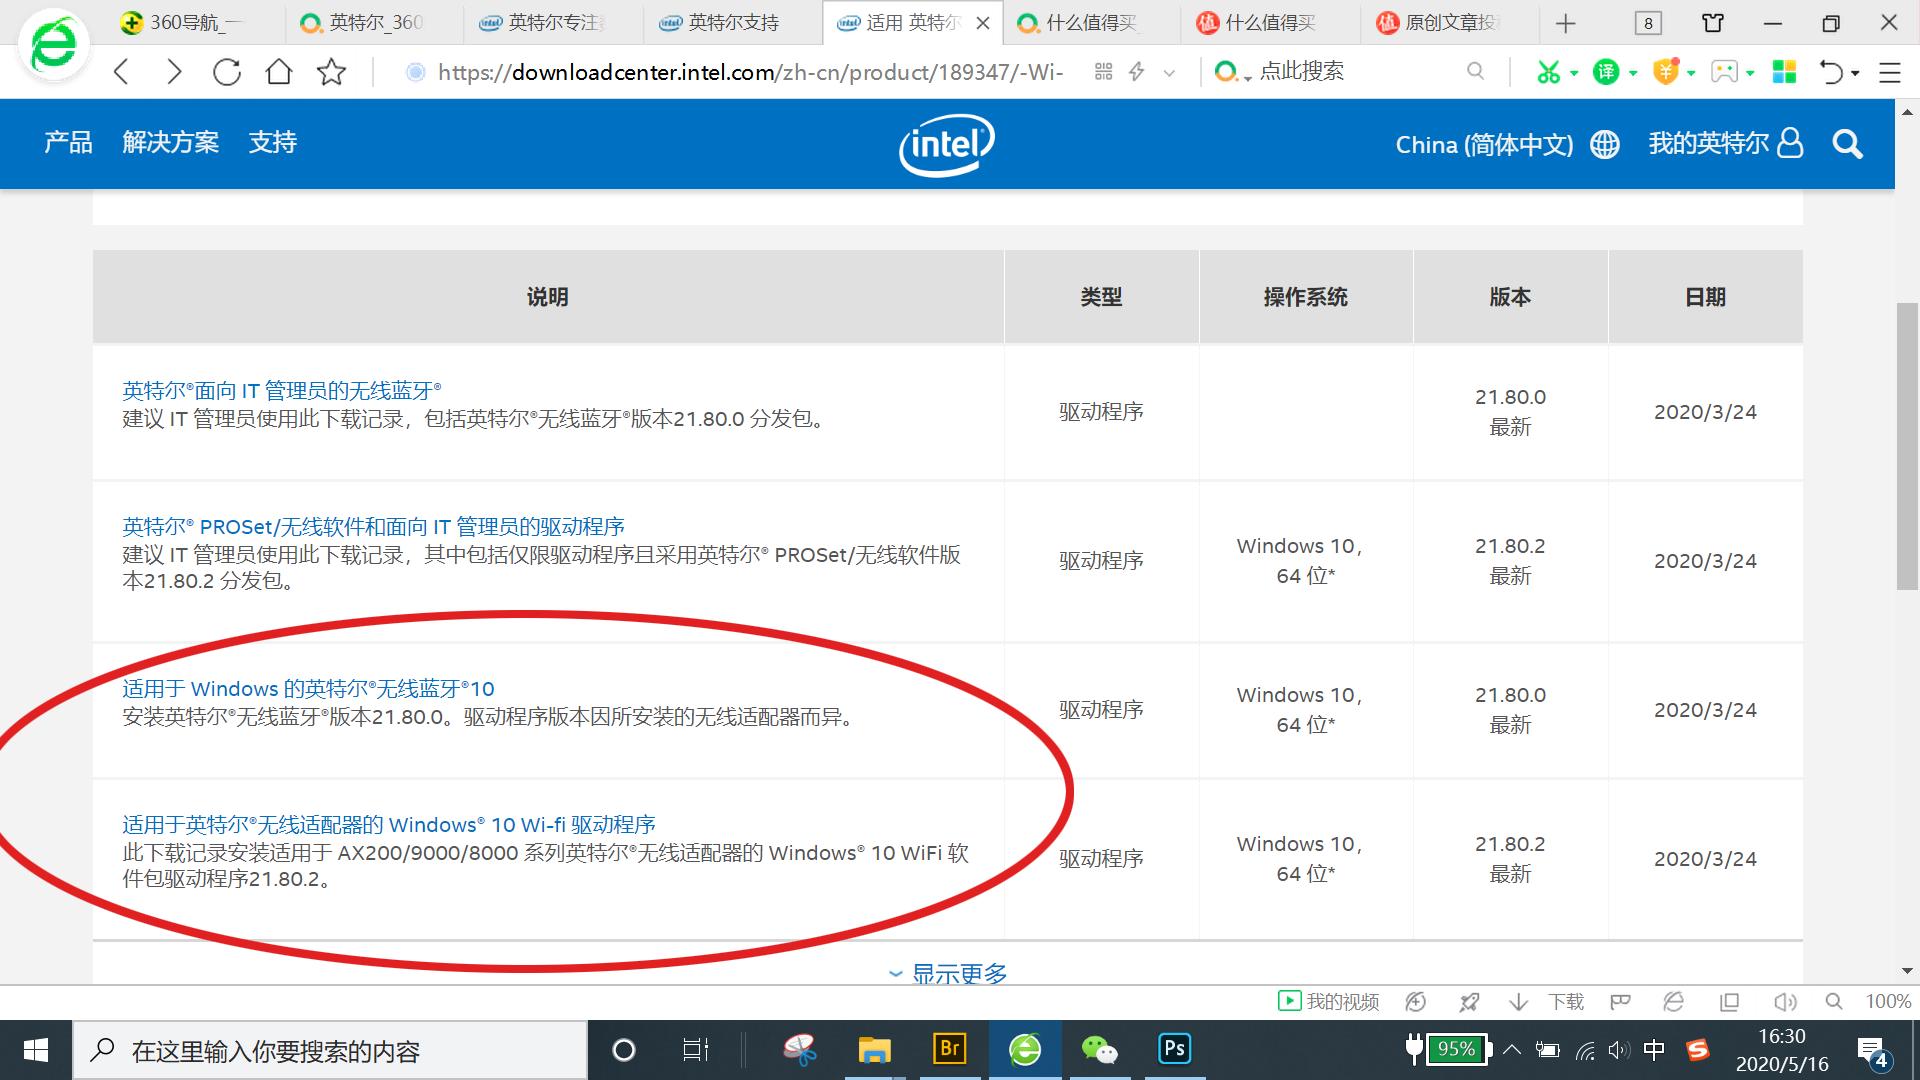The image size is (1920, 1080).
Task: Open the 解决方案 menu on Intel site
Action: [x=172, y=143]
